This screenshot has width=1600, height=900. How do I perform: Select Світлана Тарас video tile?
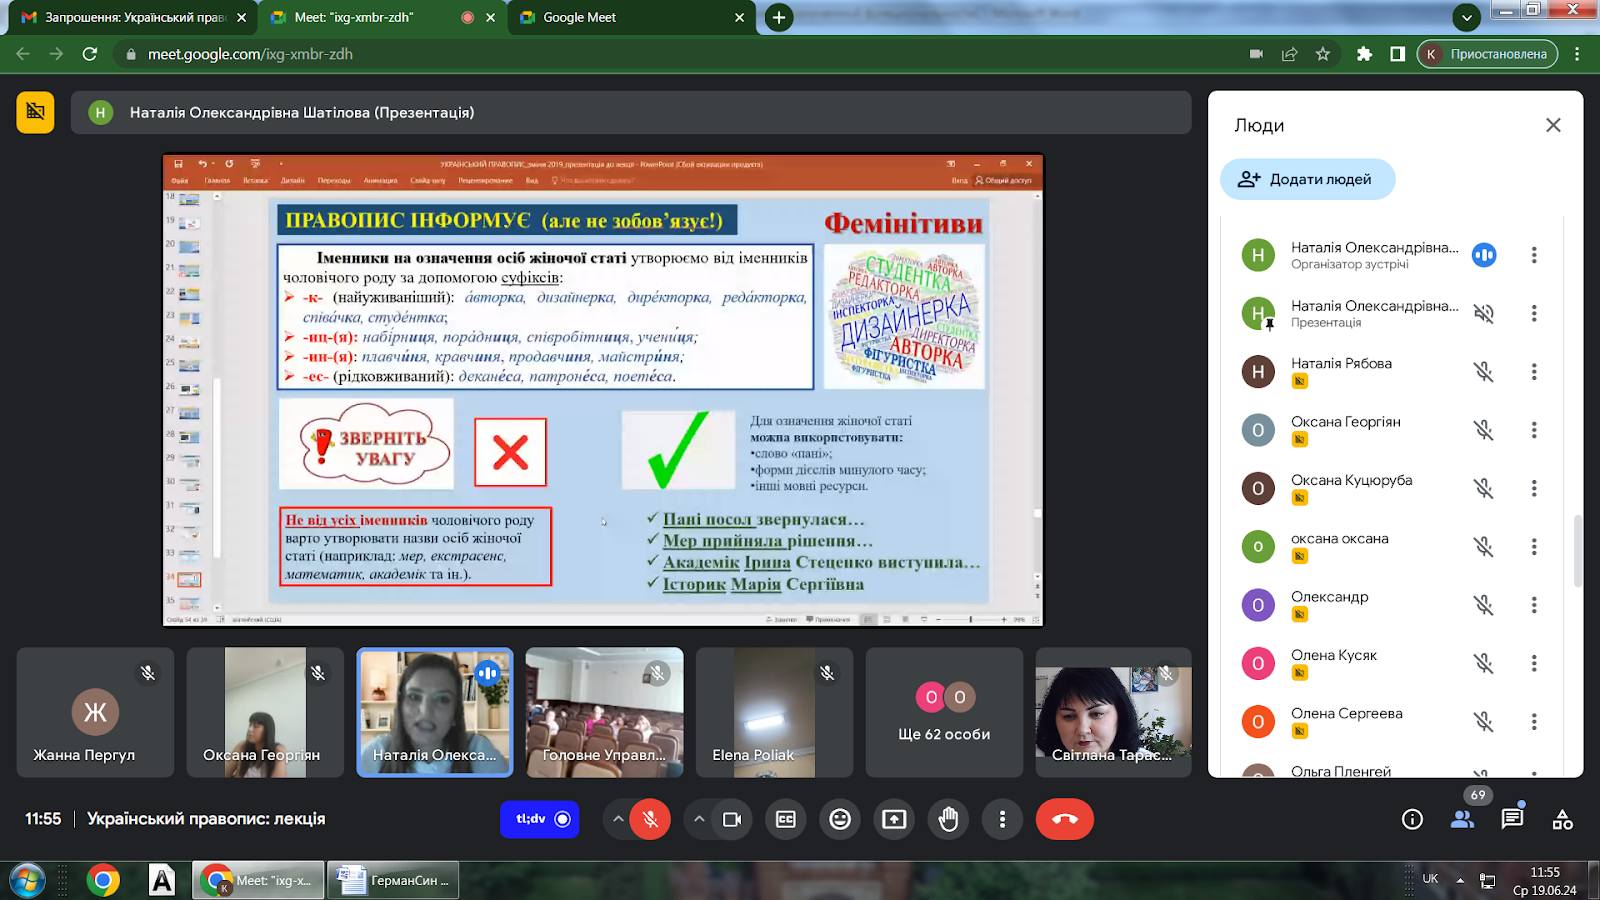[1113, 712]
